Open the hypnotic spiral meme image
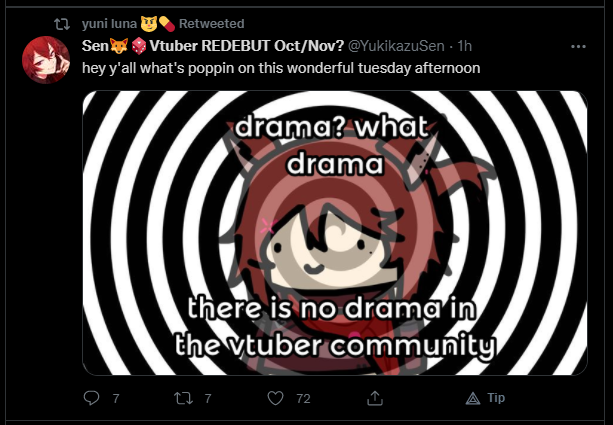This screenshot has height=425, width=613. tap(335, 233)
